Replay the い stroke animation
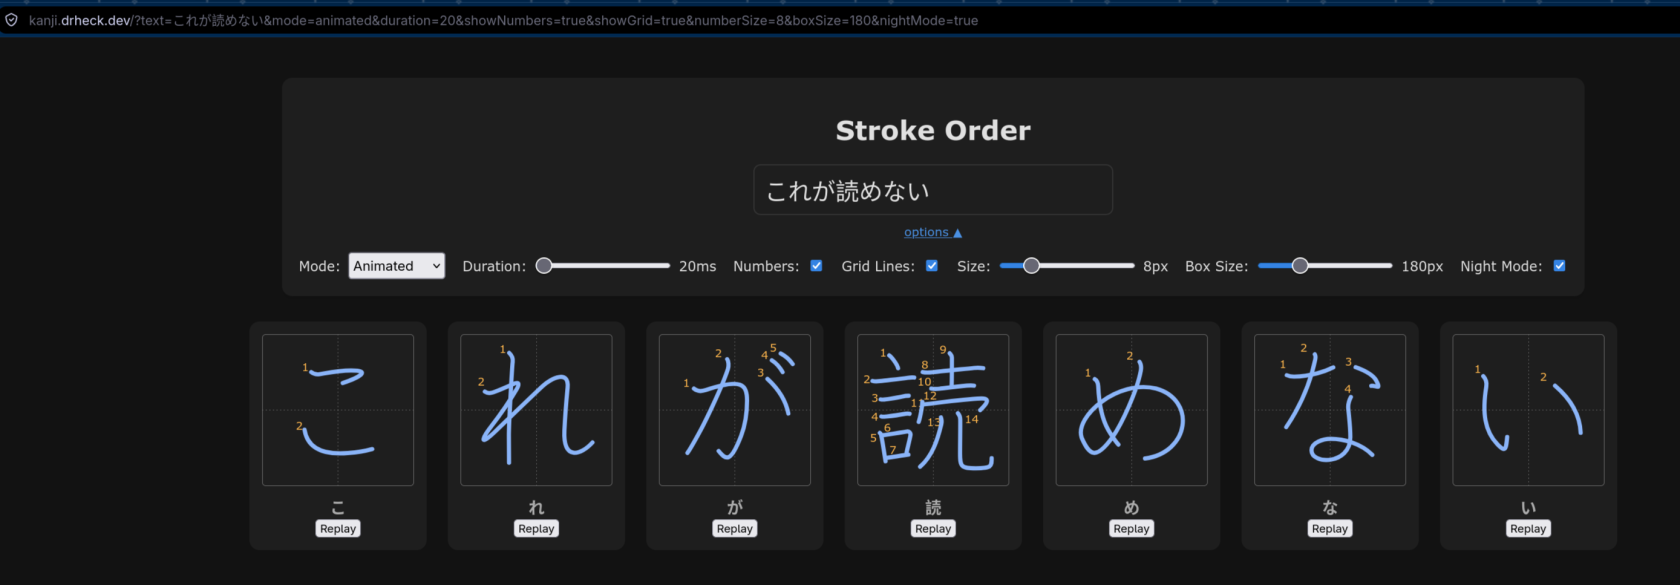The image size is (1680, 585). (x=1528, y=528)
